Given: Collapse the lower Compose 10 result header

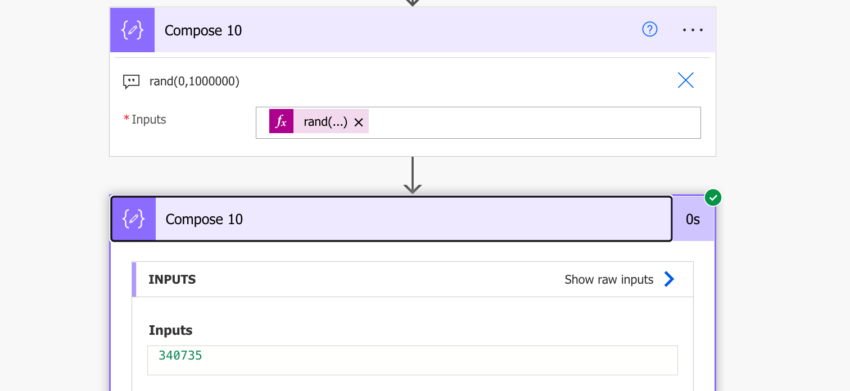Looking at the screenshot, I should tap(391, 219).
